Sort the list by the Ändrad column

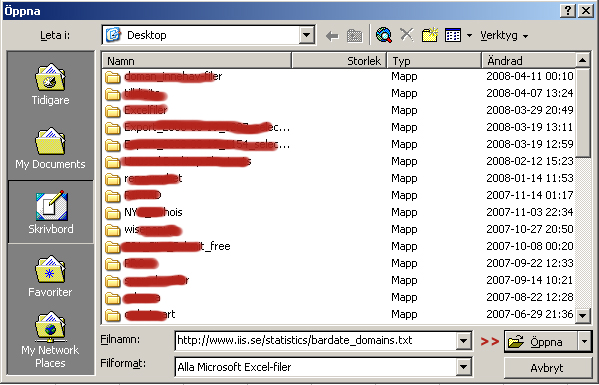click(529, 61)
